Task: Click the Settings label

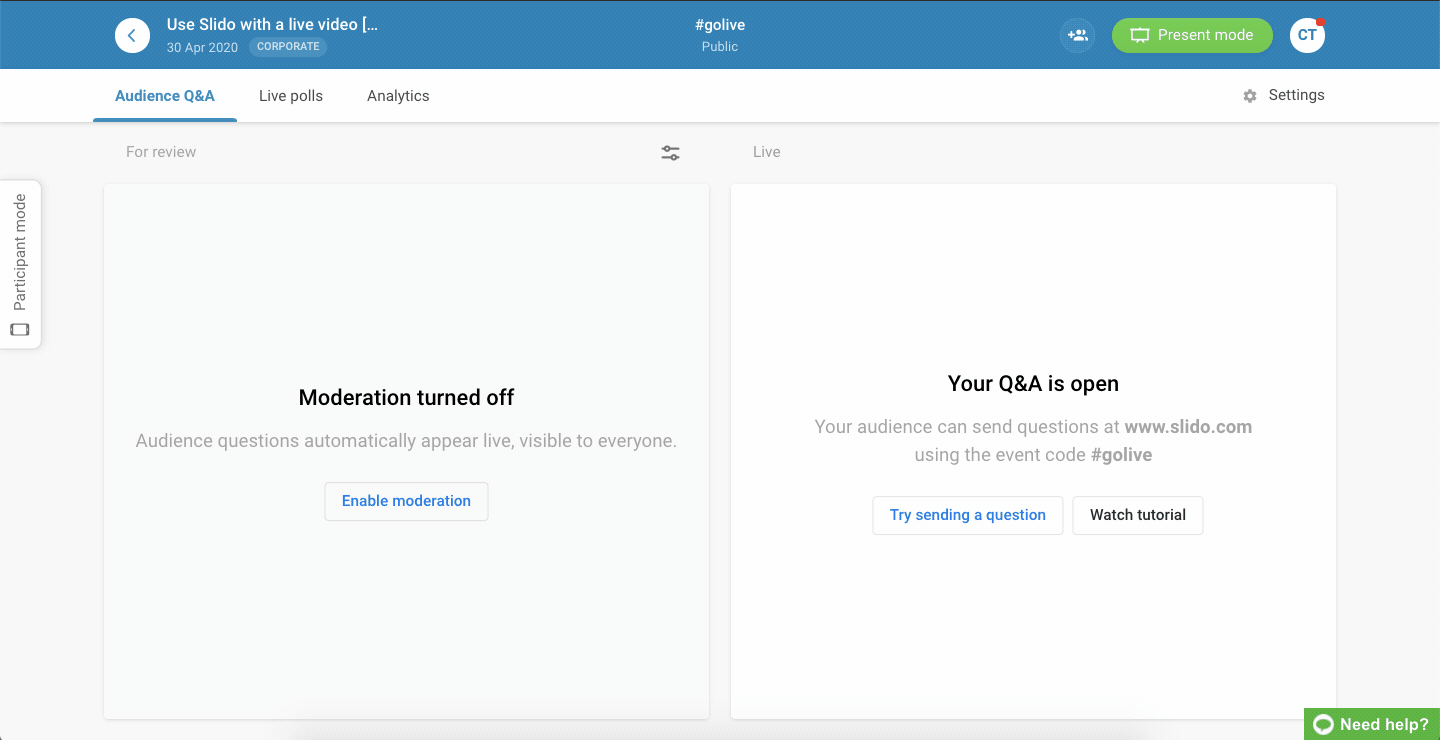Action: click(x=1296, y=95)
